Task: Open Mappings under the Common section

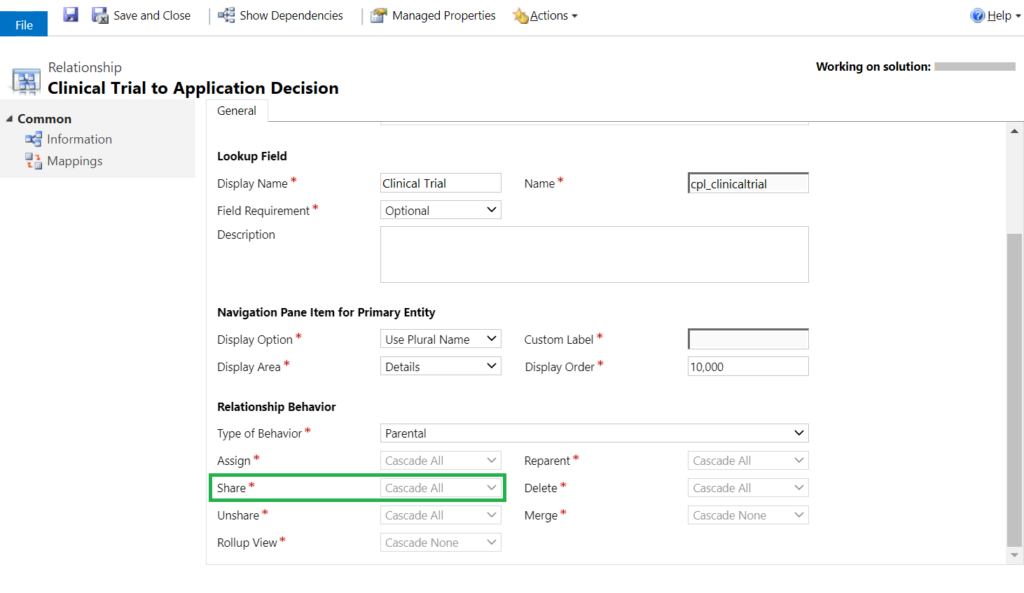Action: point(73,160)
